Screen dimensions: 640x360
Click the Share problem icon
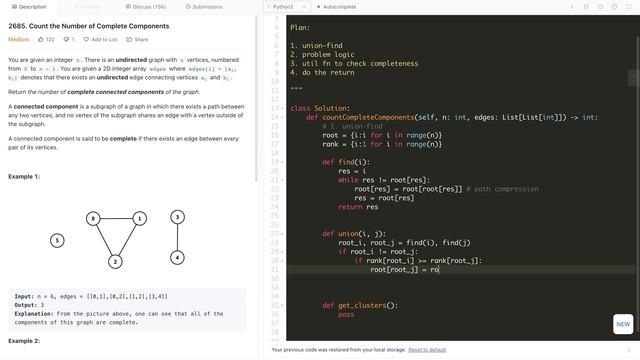click(129, 40)
